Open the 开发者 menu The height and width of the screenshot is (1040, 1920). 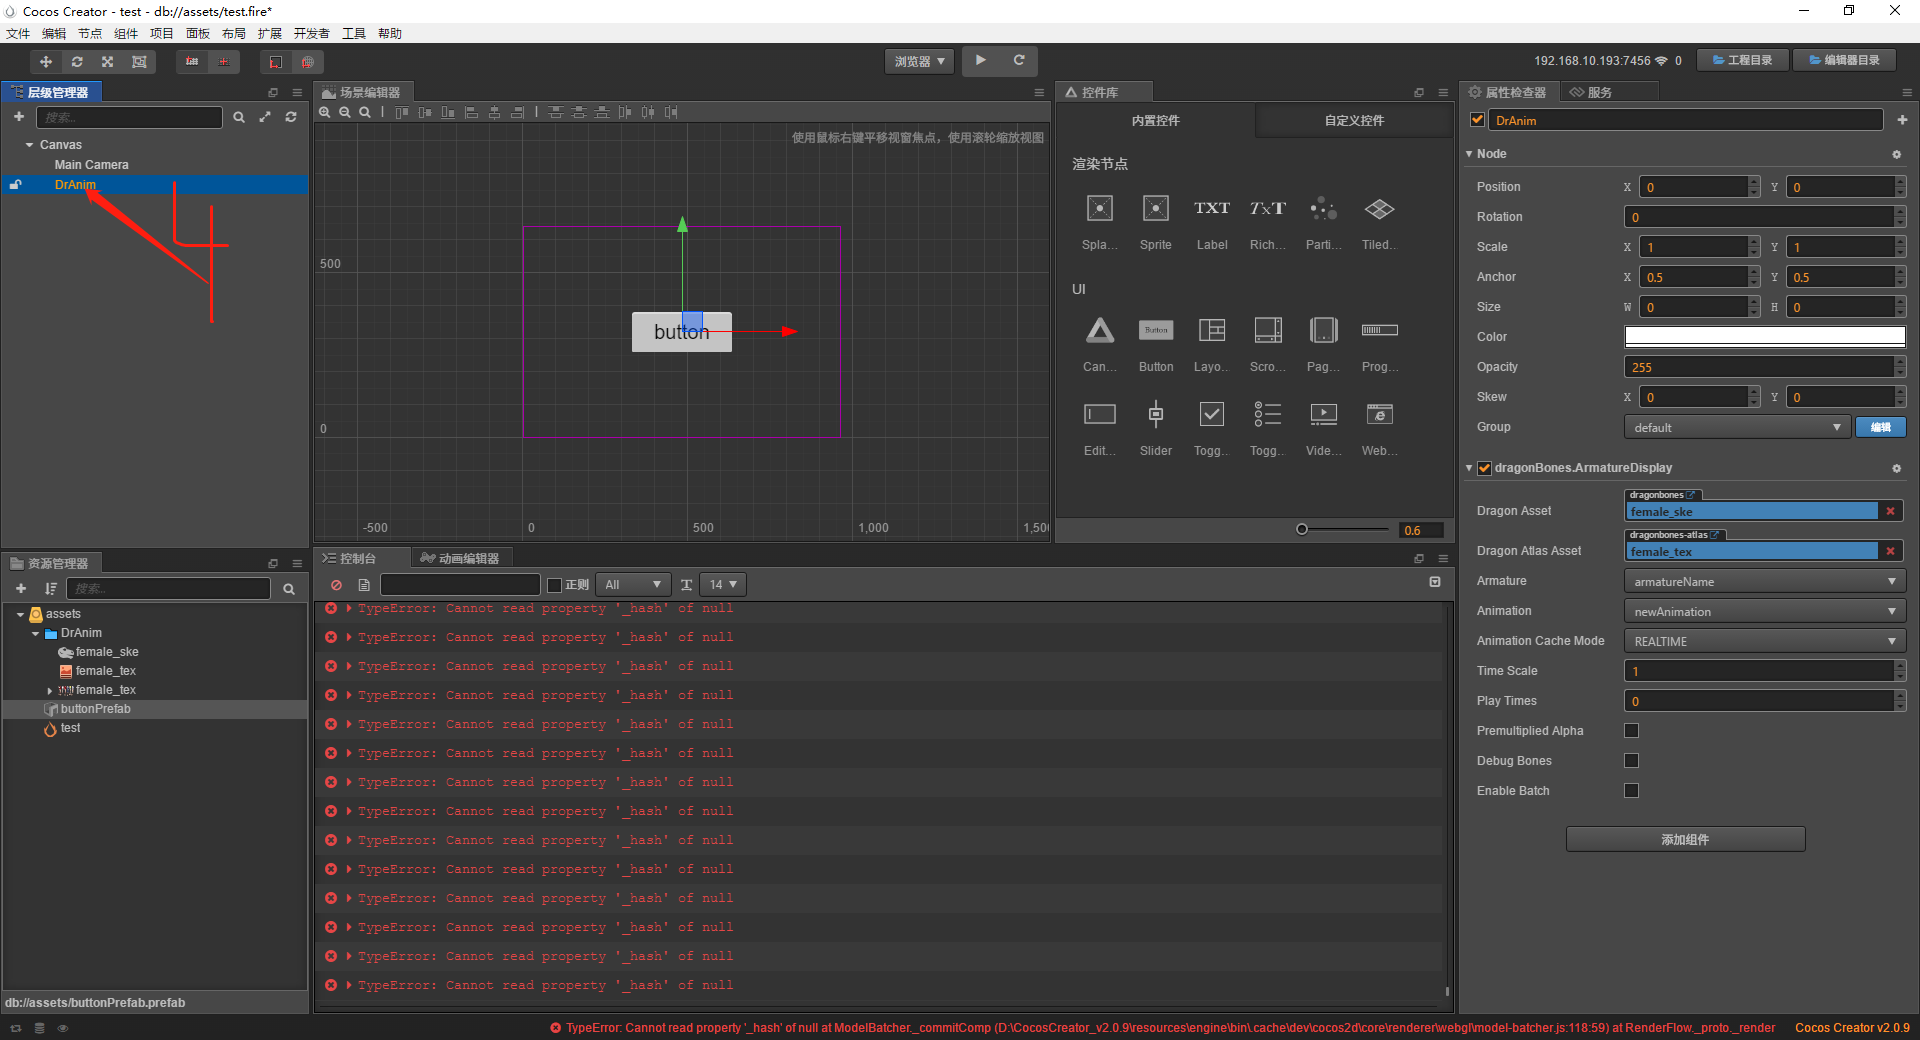click(311, 33)
